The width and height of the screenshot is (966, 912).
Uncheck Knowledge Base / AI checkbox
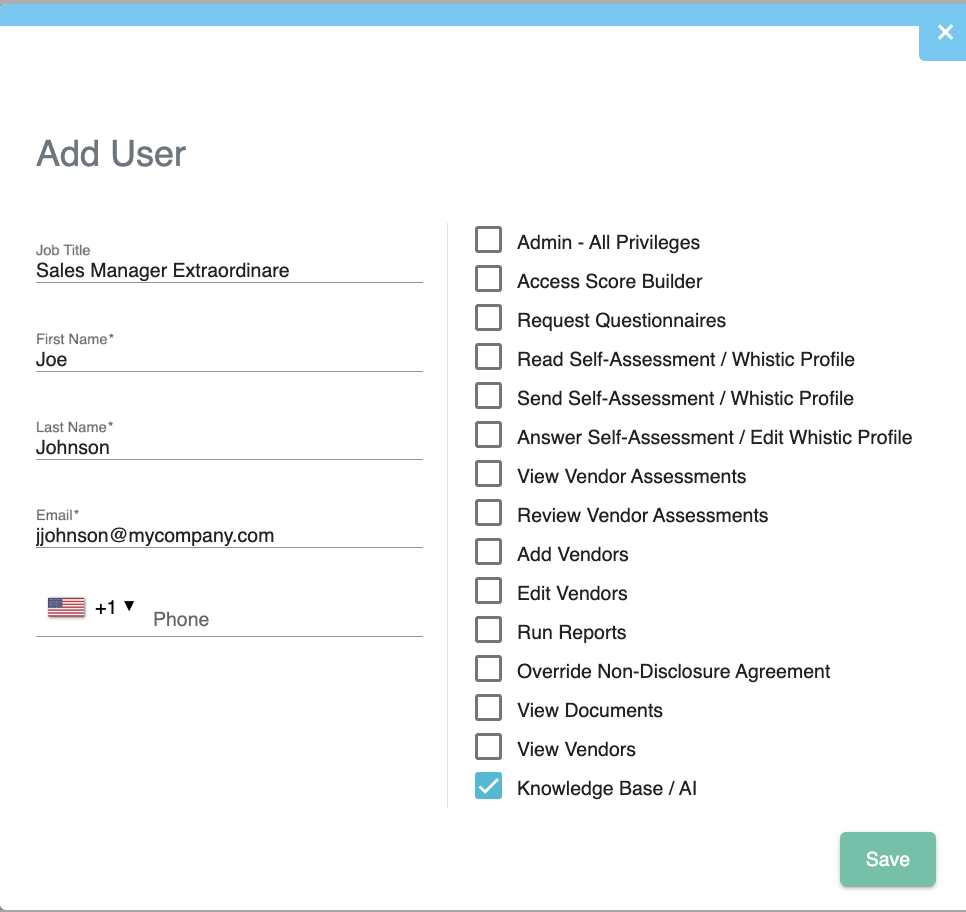[488, 786]
